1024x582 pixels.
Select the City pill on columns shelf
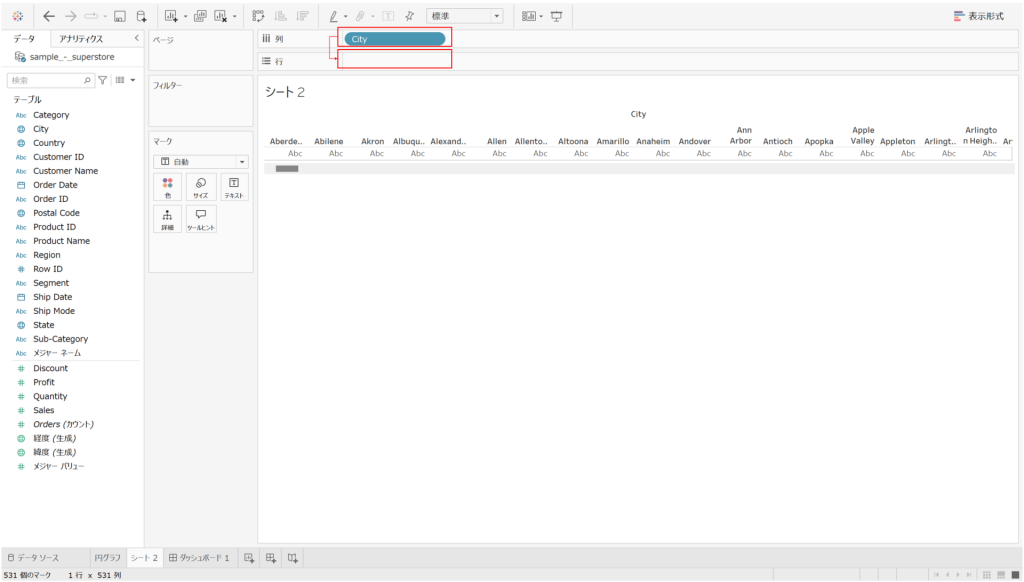click(394, 39)
